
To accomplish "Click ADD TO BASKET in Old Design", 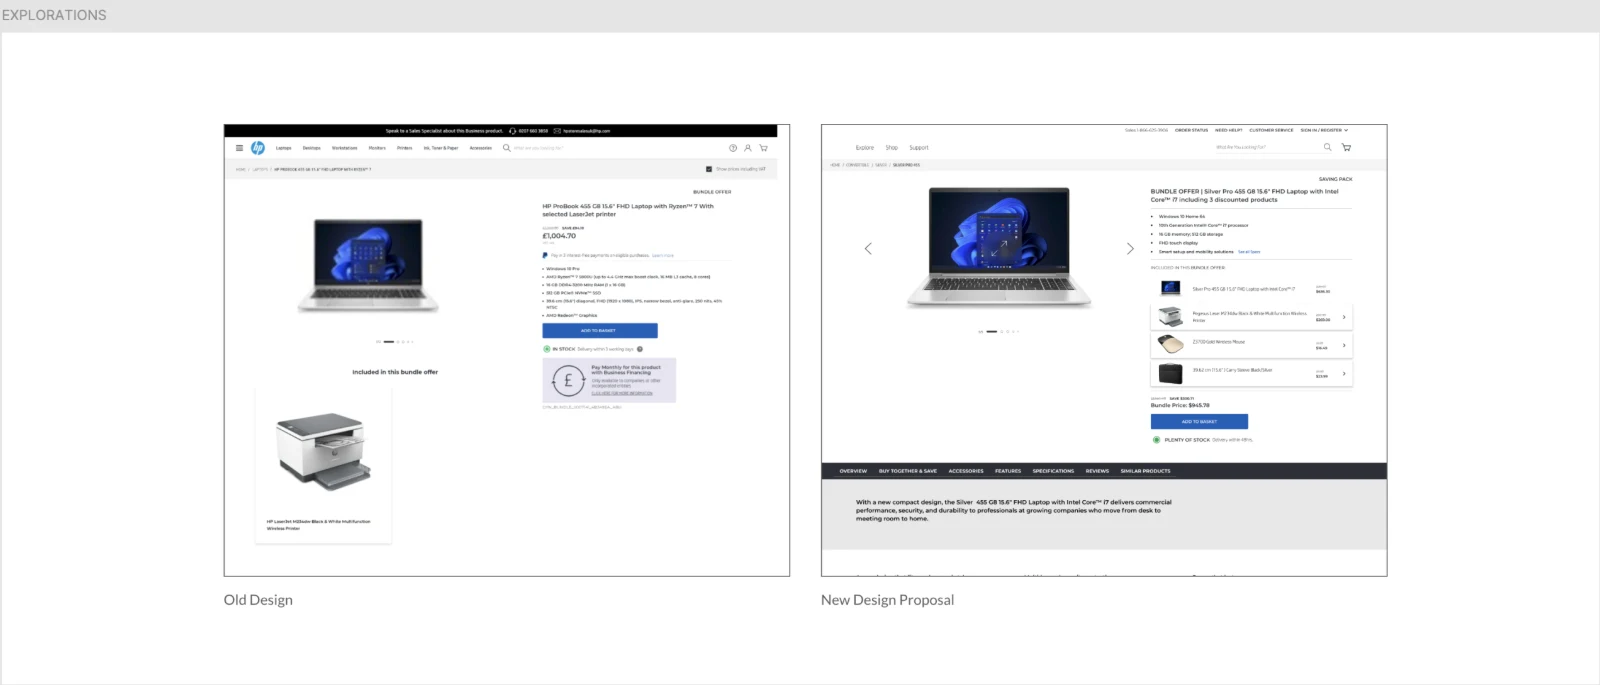I will tap(600, 330).
